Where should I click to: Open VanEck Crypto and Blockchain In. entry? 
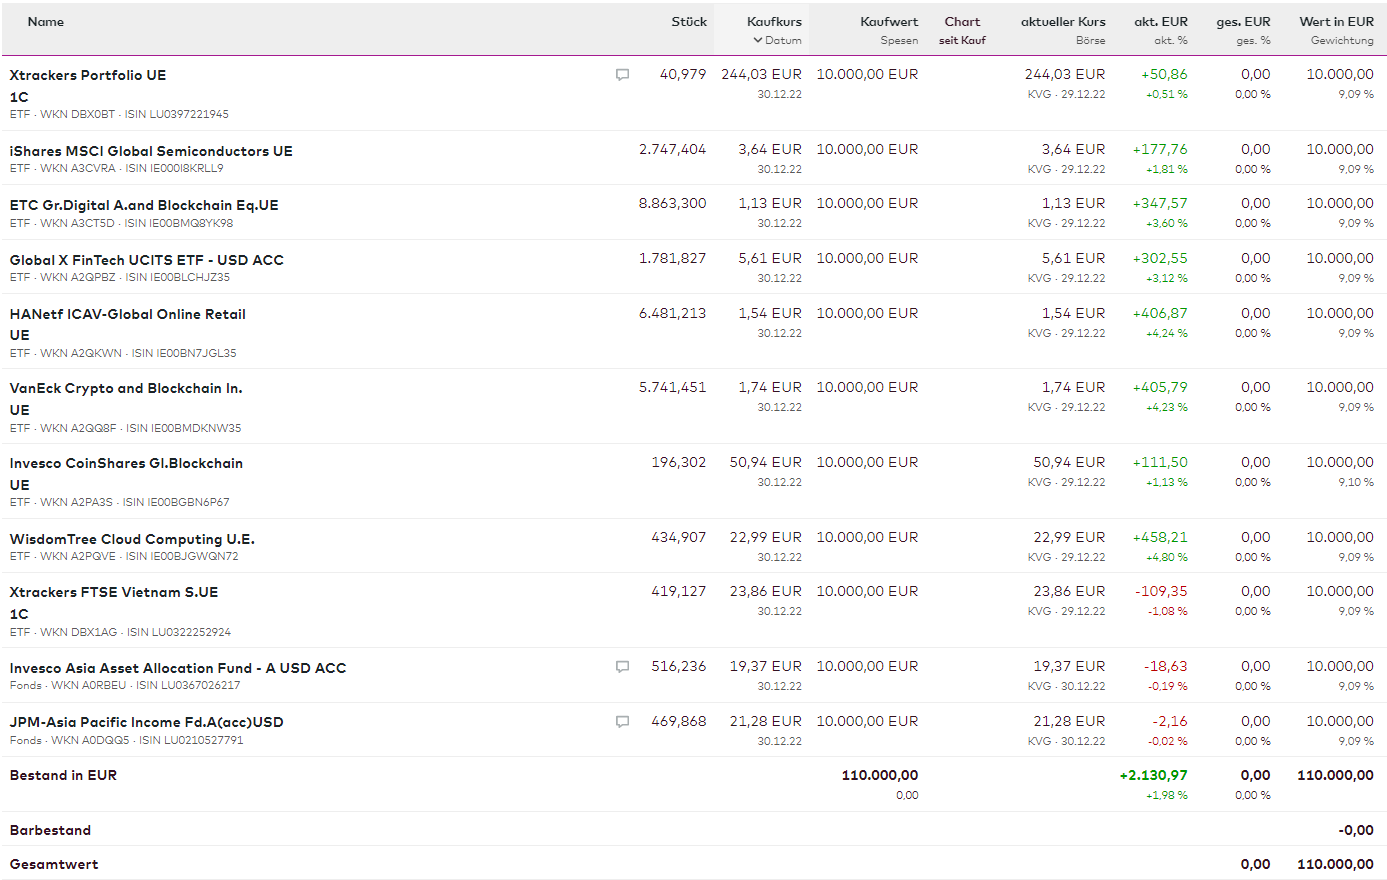point(126,388)
